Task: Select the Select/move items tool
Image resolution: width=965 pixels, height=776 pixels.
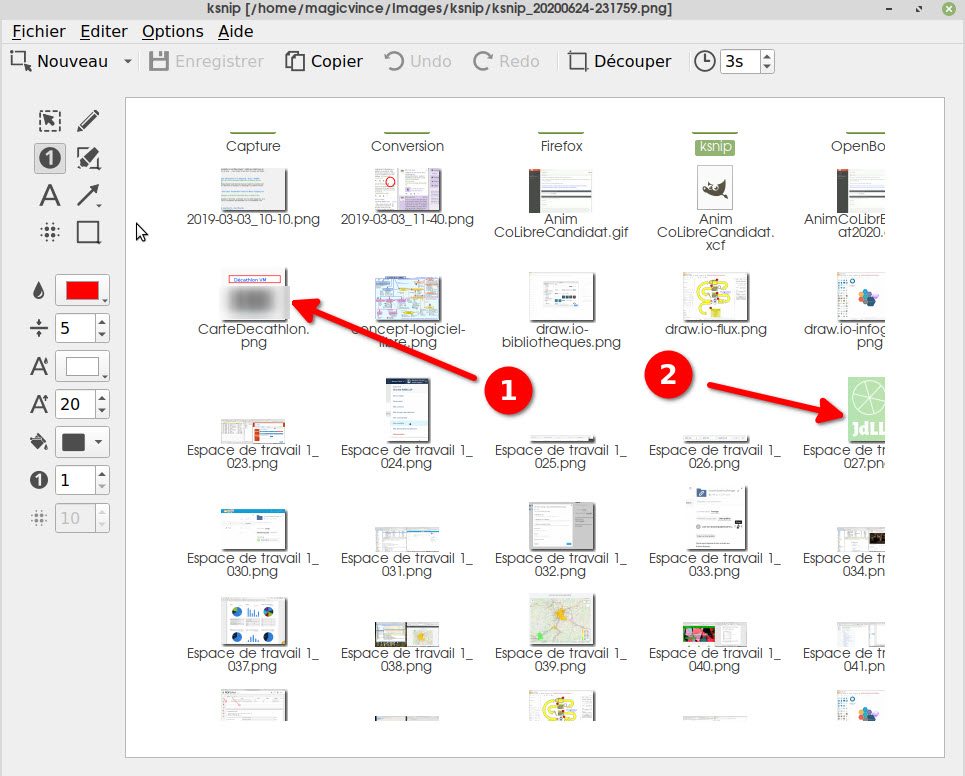Action: (49, 121)
